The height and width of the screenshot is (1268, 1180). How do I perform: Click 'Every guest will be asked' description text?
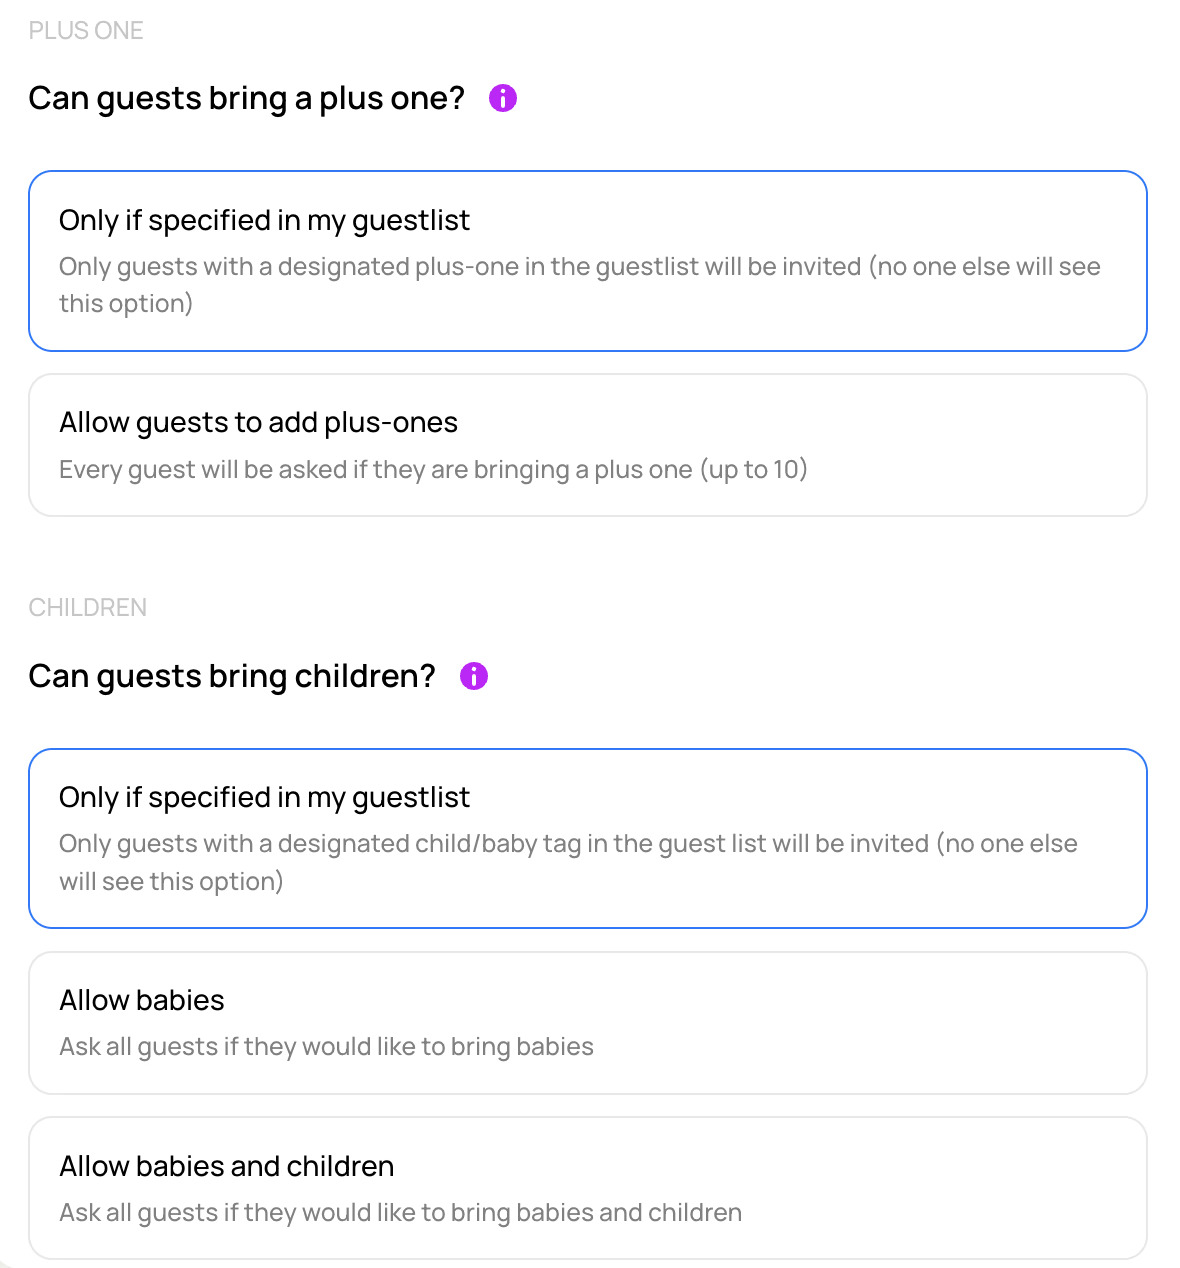[x=433, y=469]
